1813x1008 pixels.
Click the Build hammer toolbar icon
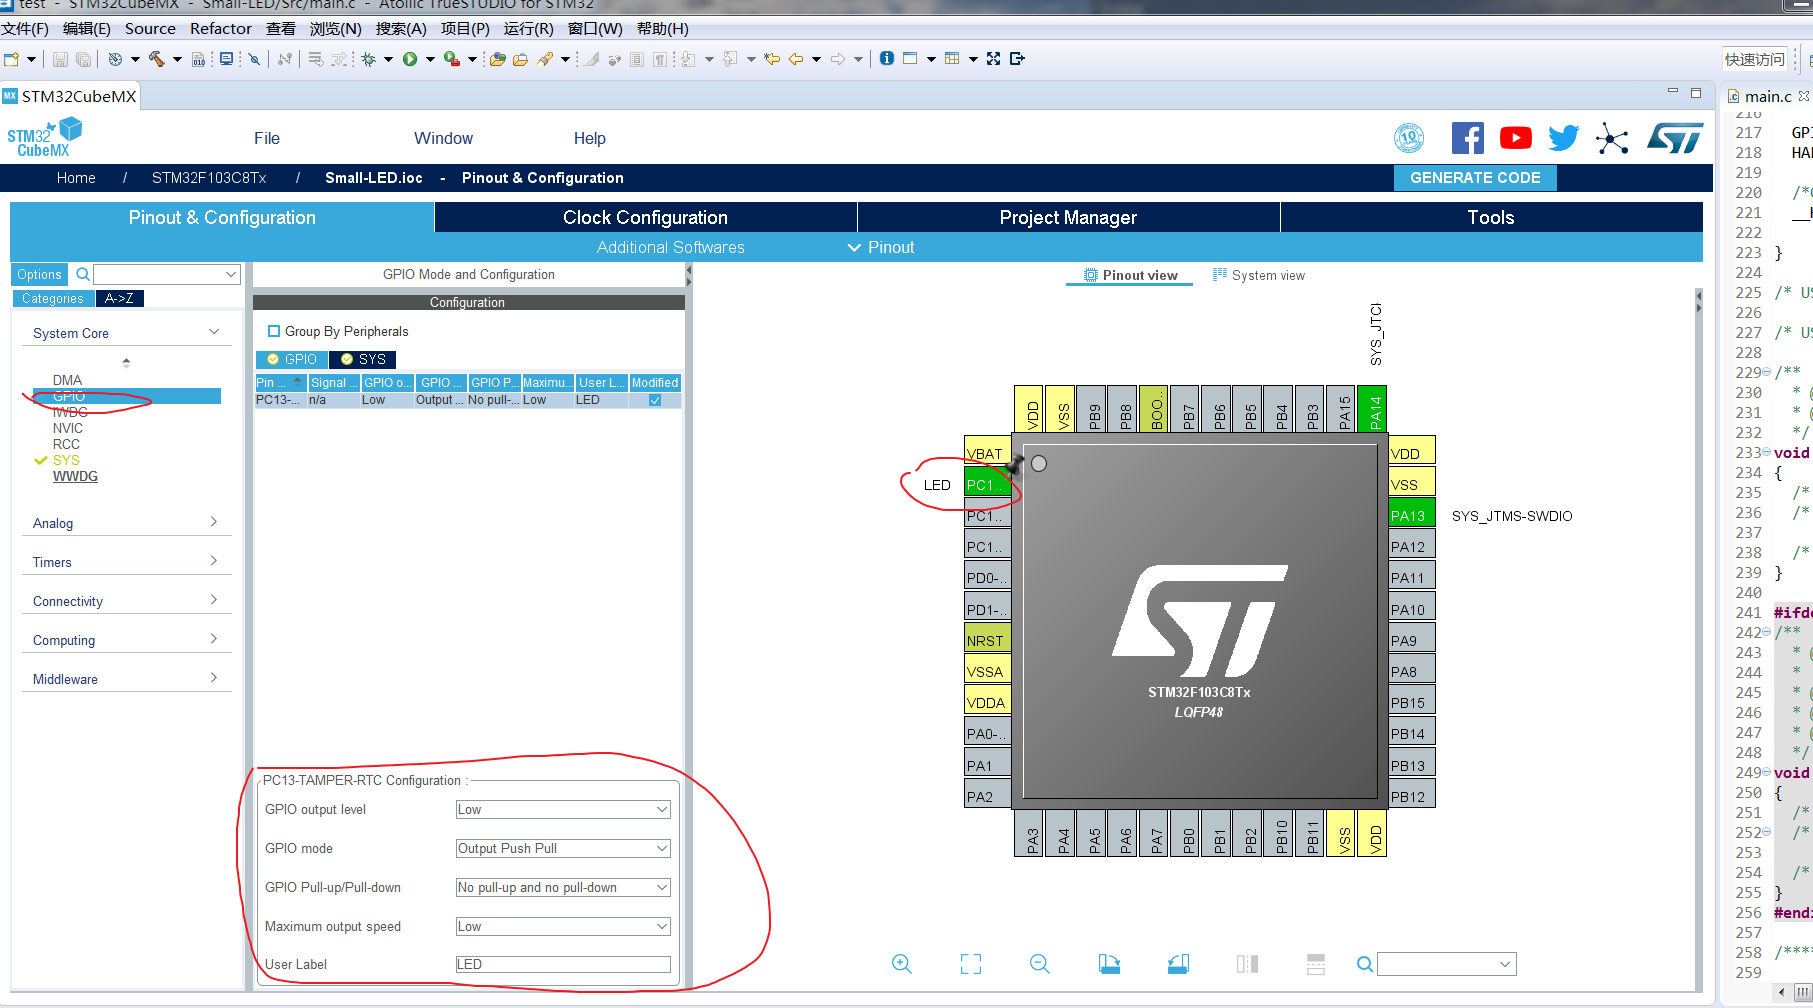point(157,59)
